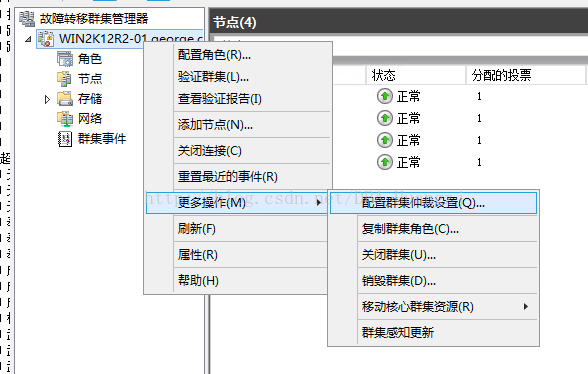Sort by the 状态 column header

tap(416, 75)
